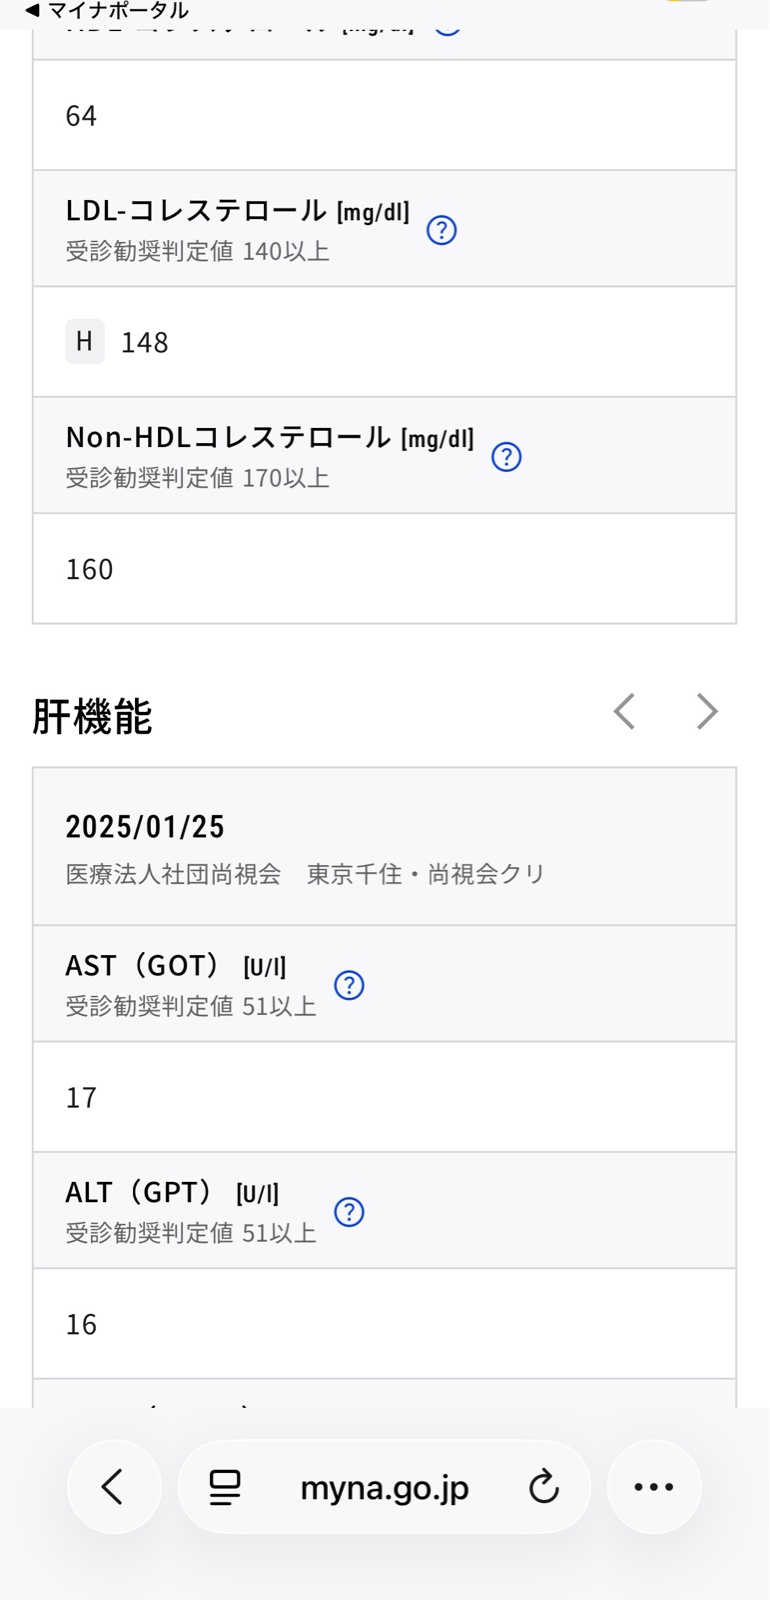Go to next 肝機能 result

pyautogui.click(x=707, y=712)
